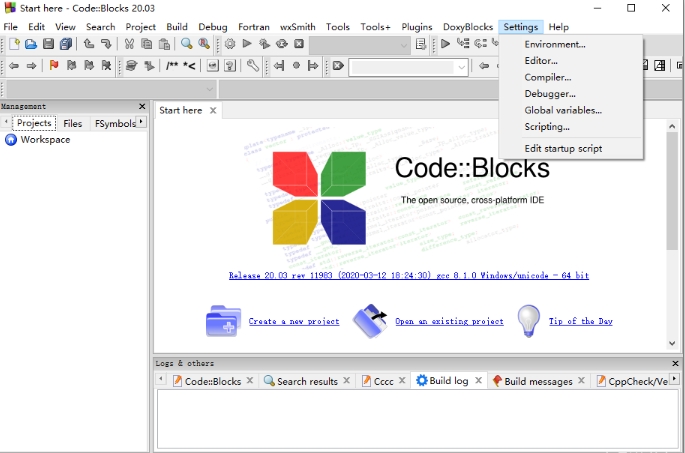Viewport: 685px width, 453px height.
Task: Click the Redo arrow icon
Action: pyautogui.click(x=106, y=44)
